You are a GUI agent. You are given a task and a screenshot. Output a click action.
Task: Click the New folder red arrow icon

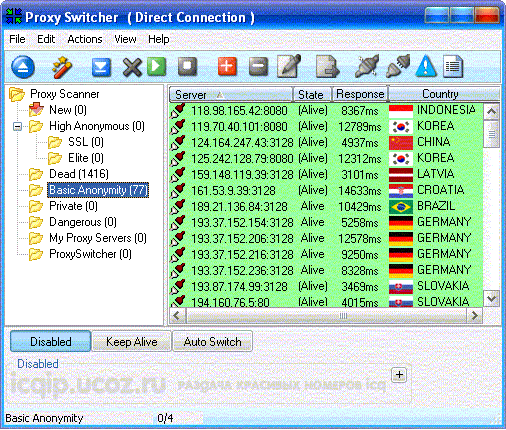click(x=36, y=109)
